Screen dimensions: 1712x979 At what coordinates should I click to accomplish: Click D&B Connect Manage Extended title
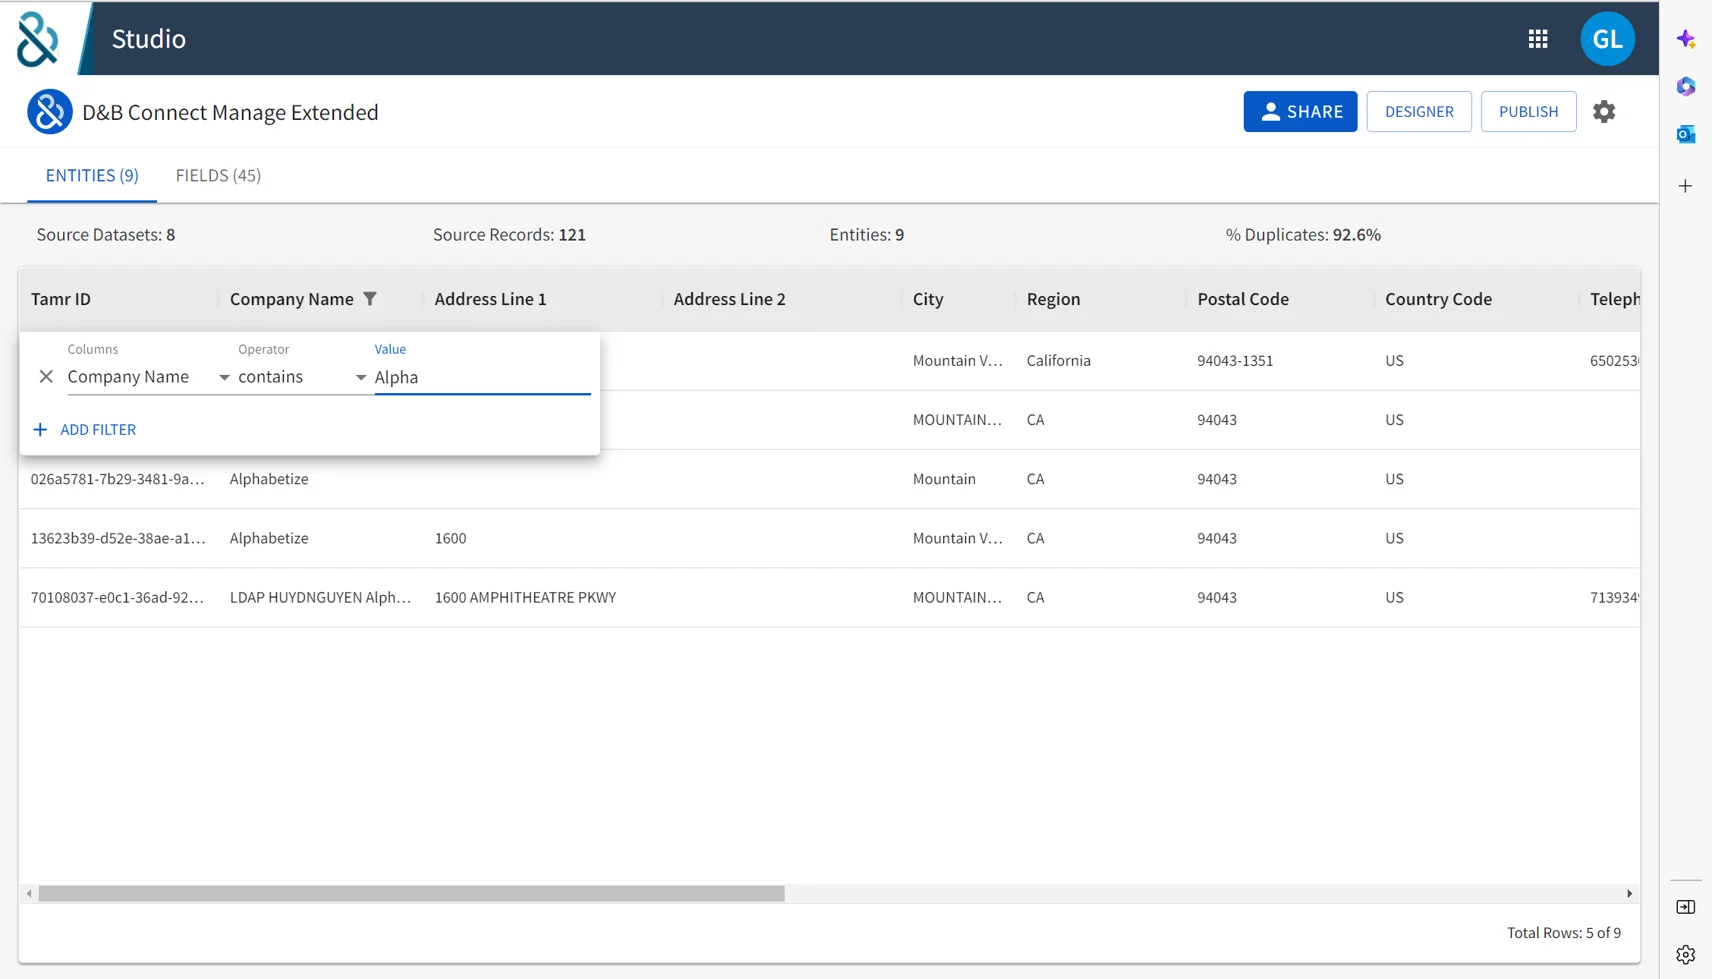coord(230,112)
